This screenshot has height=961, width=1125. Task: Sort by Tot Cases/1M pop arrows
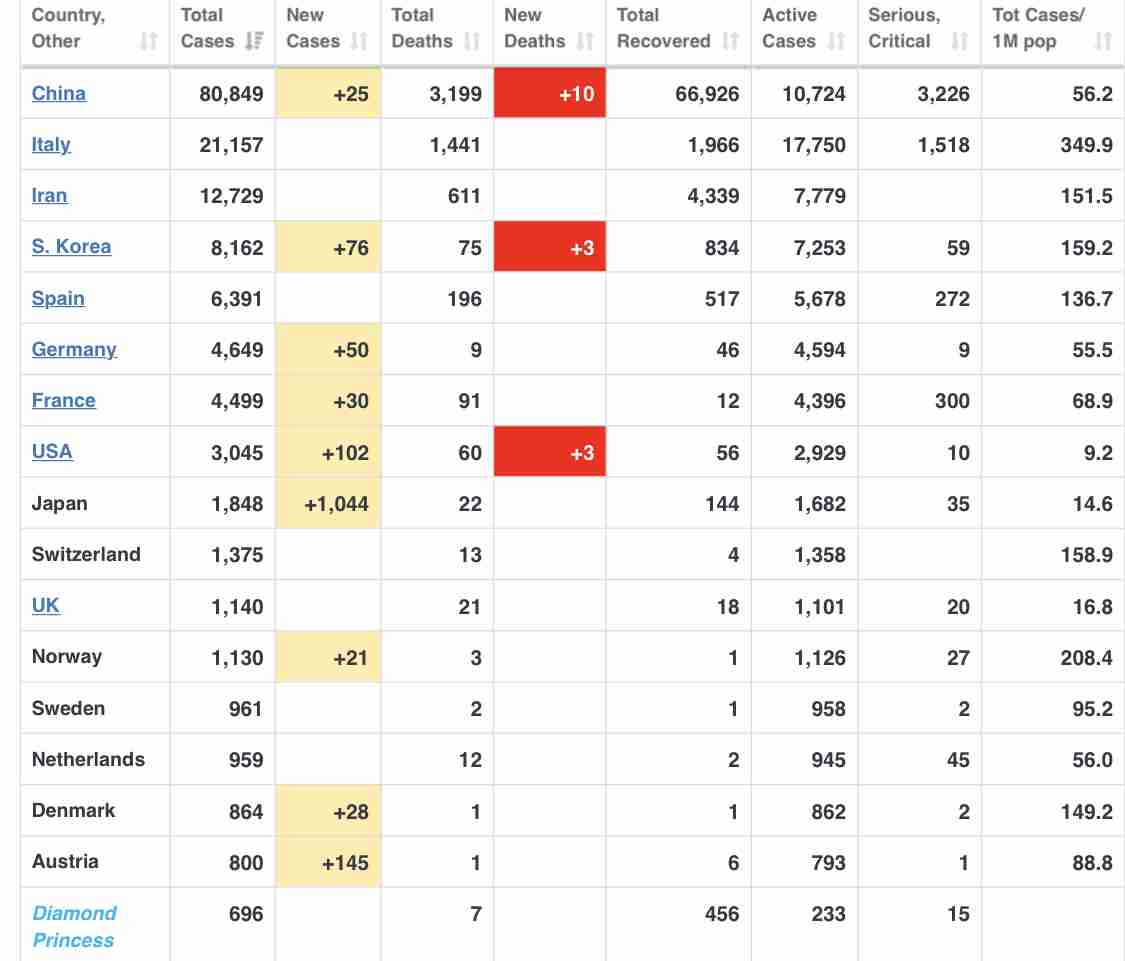tap(1103, 42)
